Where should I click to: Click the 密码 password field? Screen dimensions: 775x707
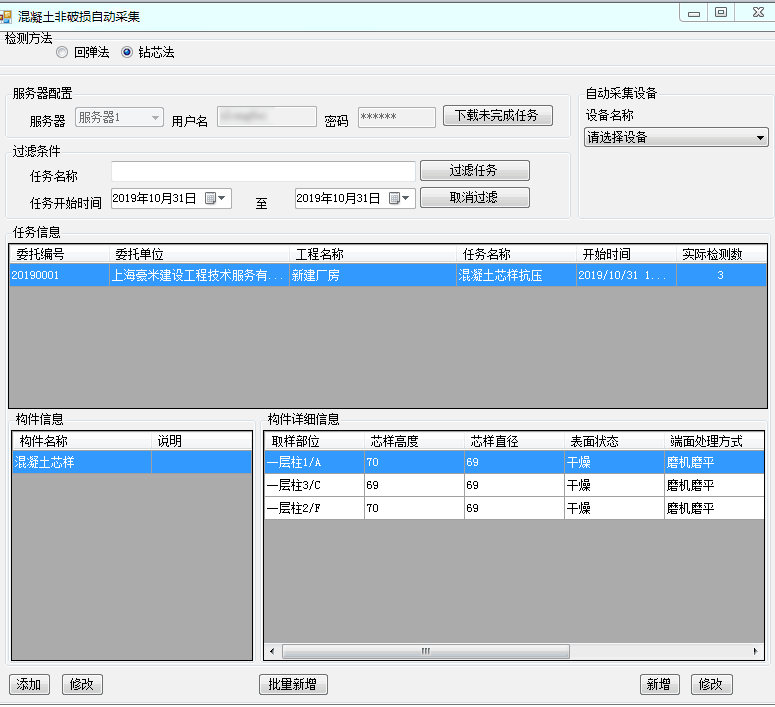tap(396, 118)
